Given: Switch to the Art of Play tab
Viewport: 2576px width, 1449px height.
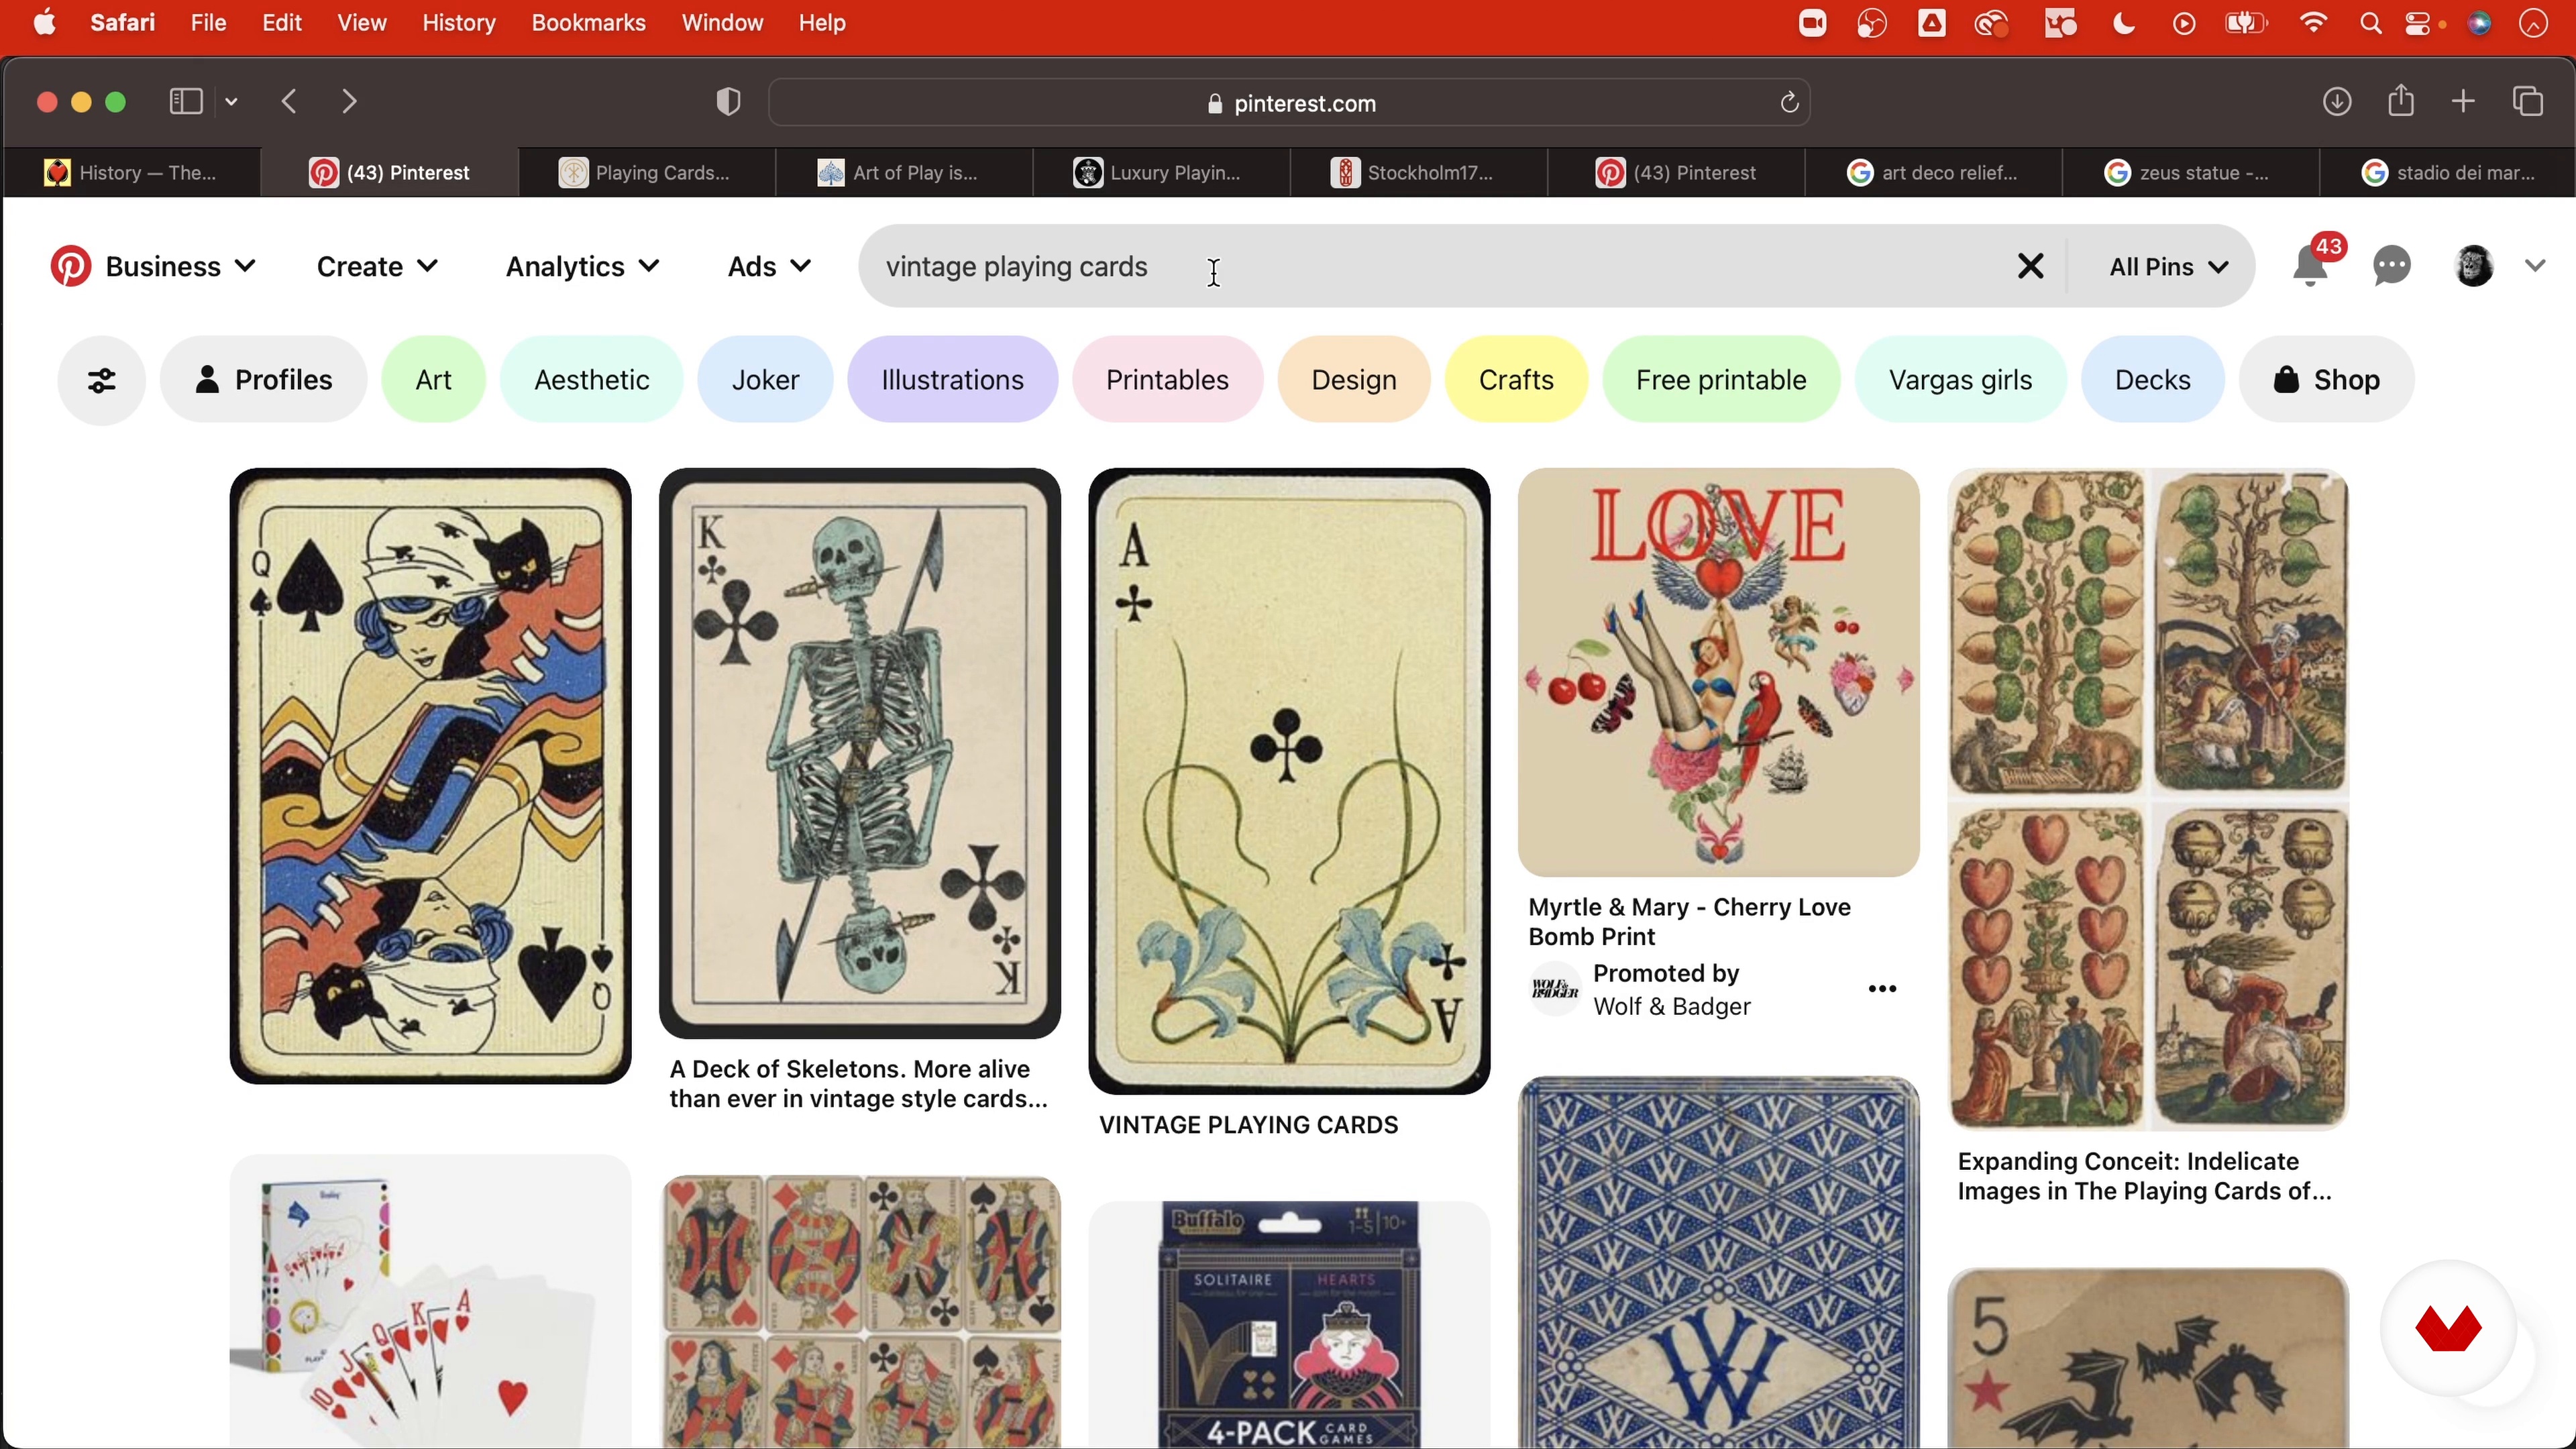Looking at the screenshot, I should 903,173.
